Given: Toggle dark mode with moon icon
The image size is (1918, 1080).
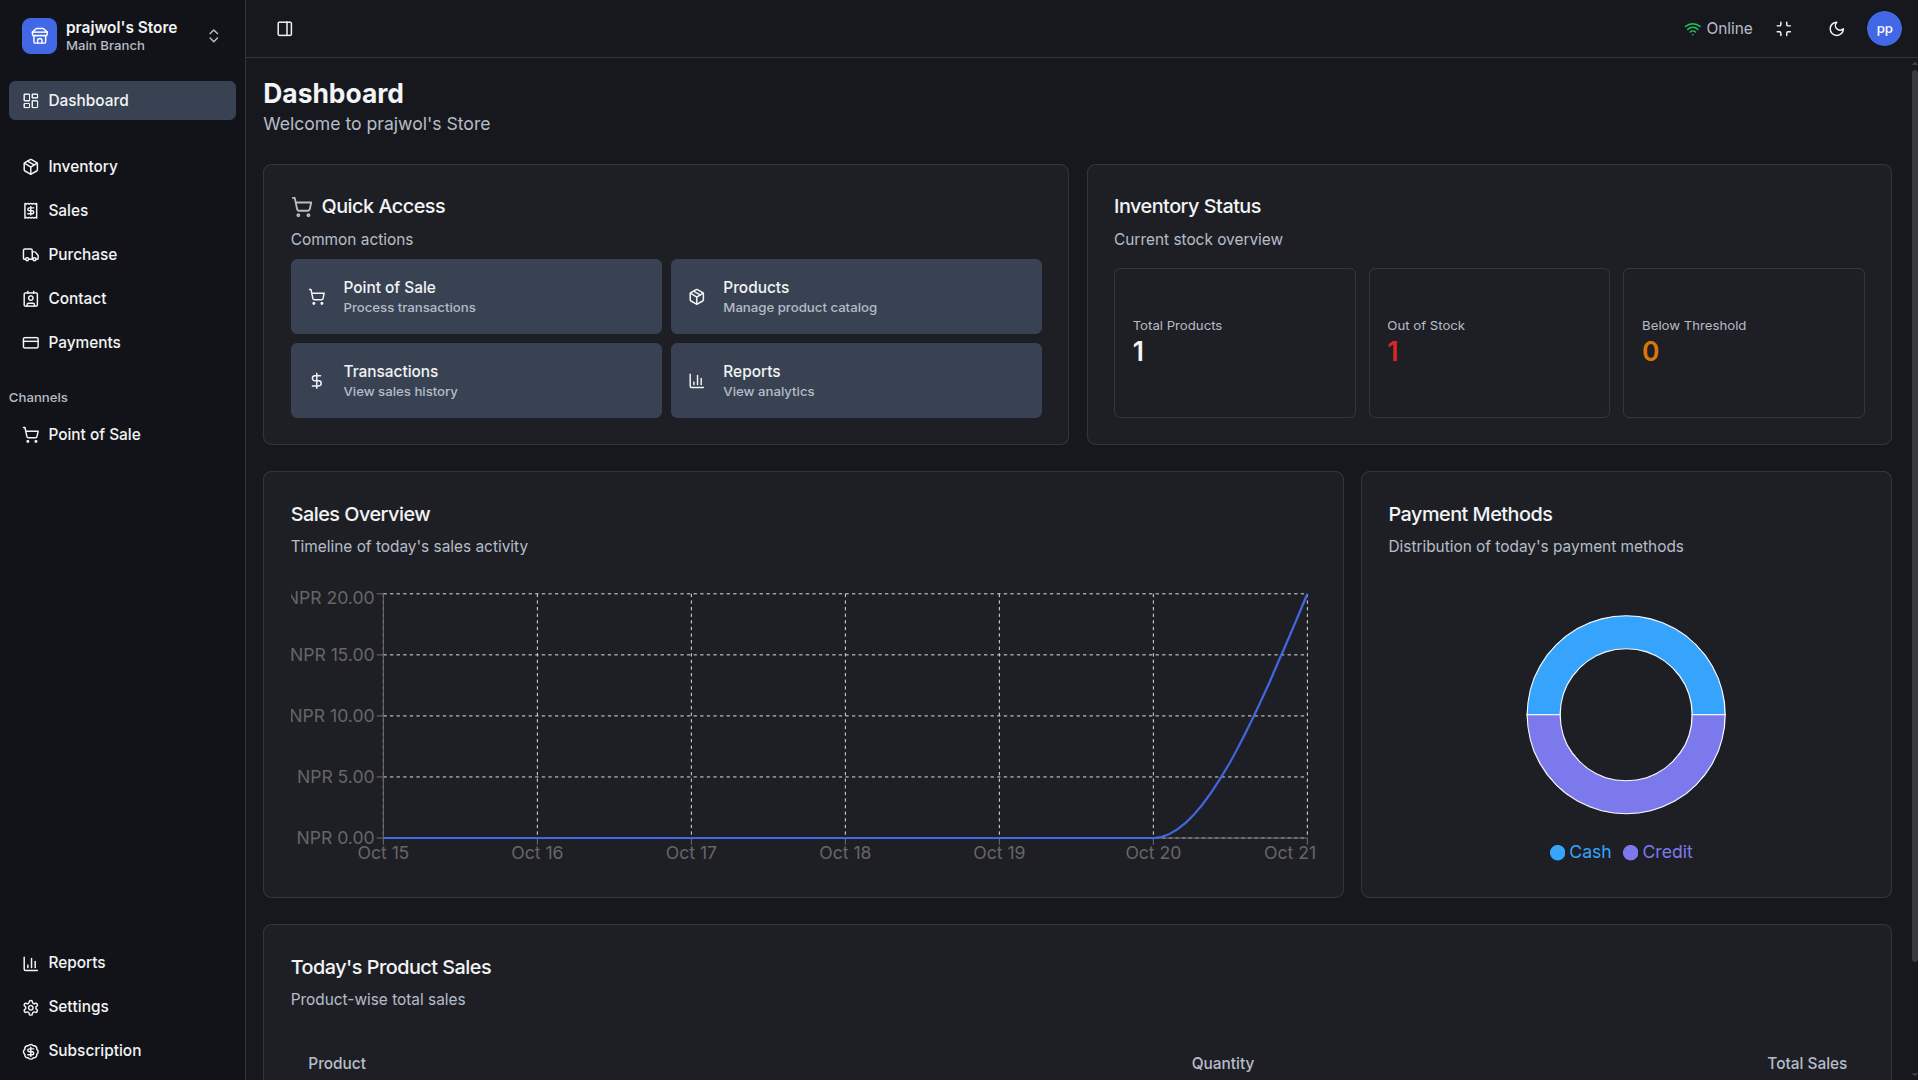Looking at the screenshot, I should pos(1836,29).
